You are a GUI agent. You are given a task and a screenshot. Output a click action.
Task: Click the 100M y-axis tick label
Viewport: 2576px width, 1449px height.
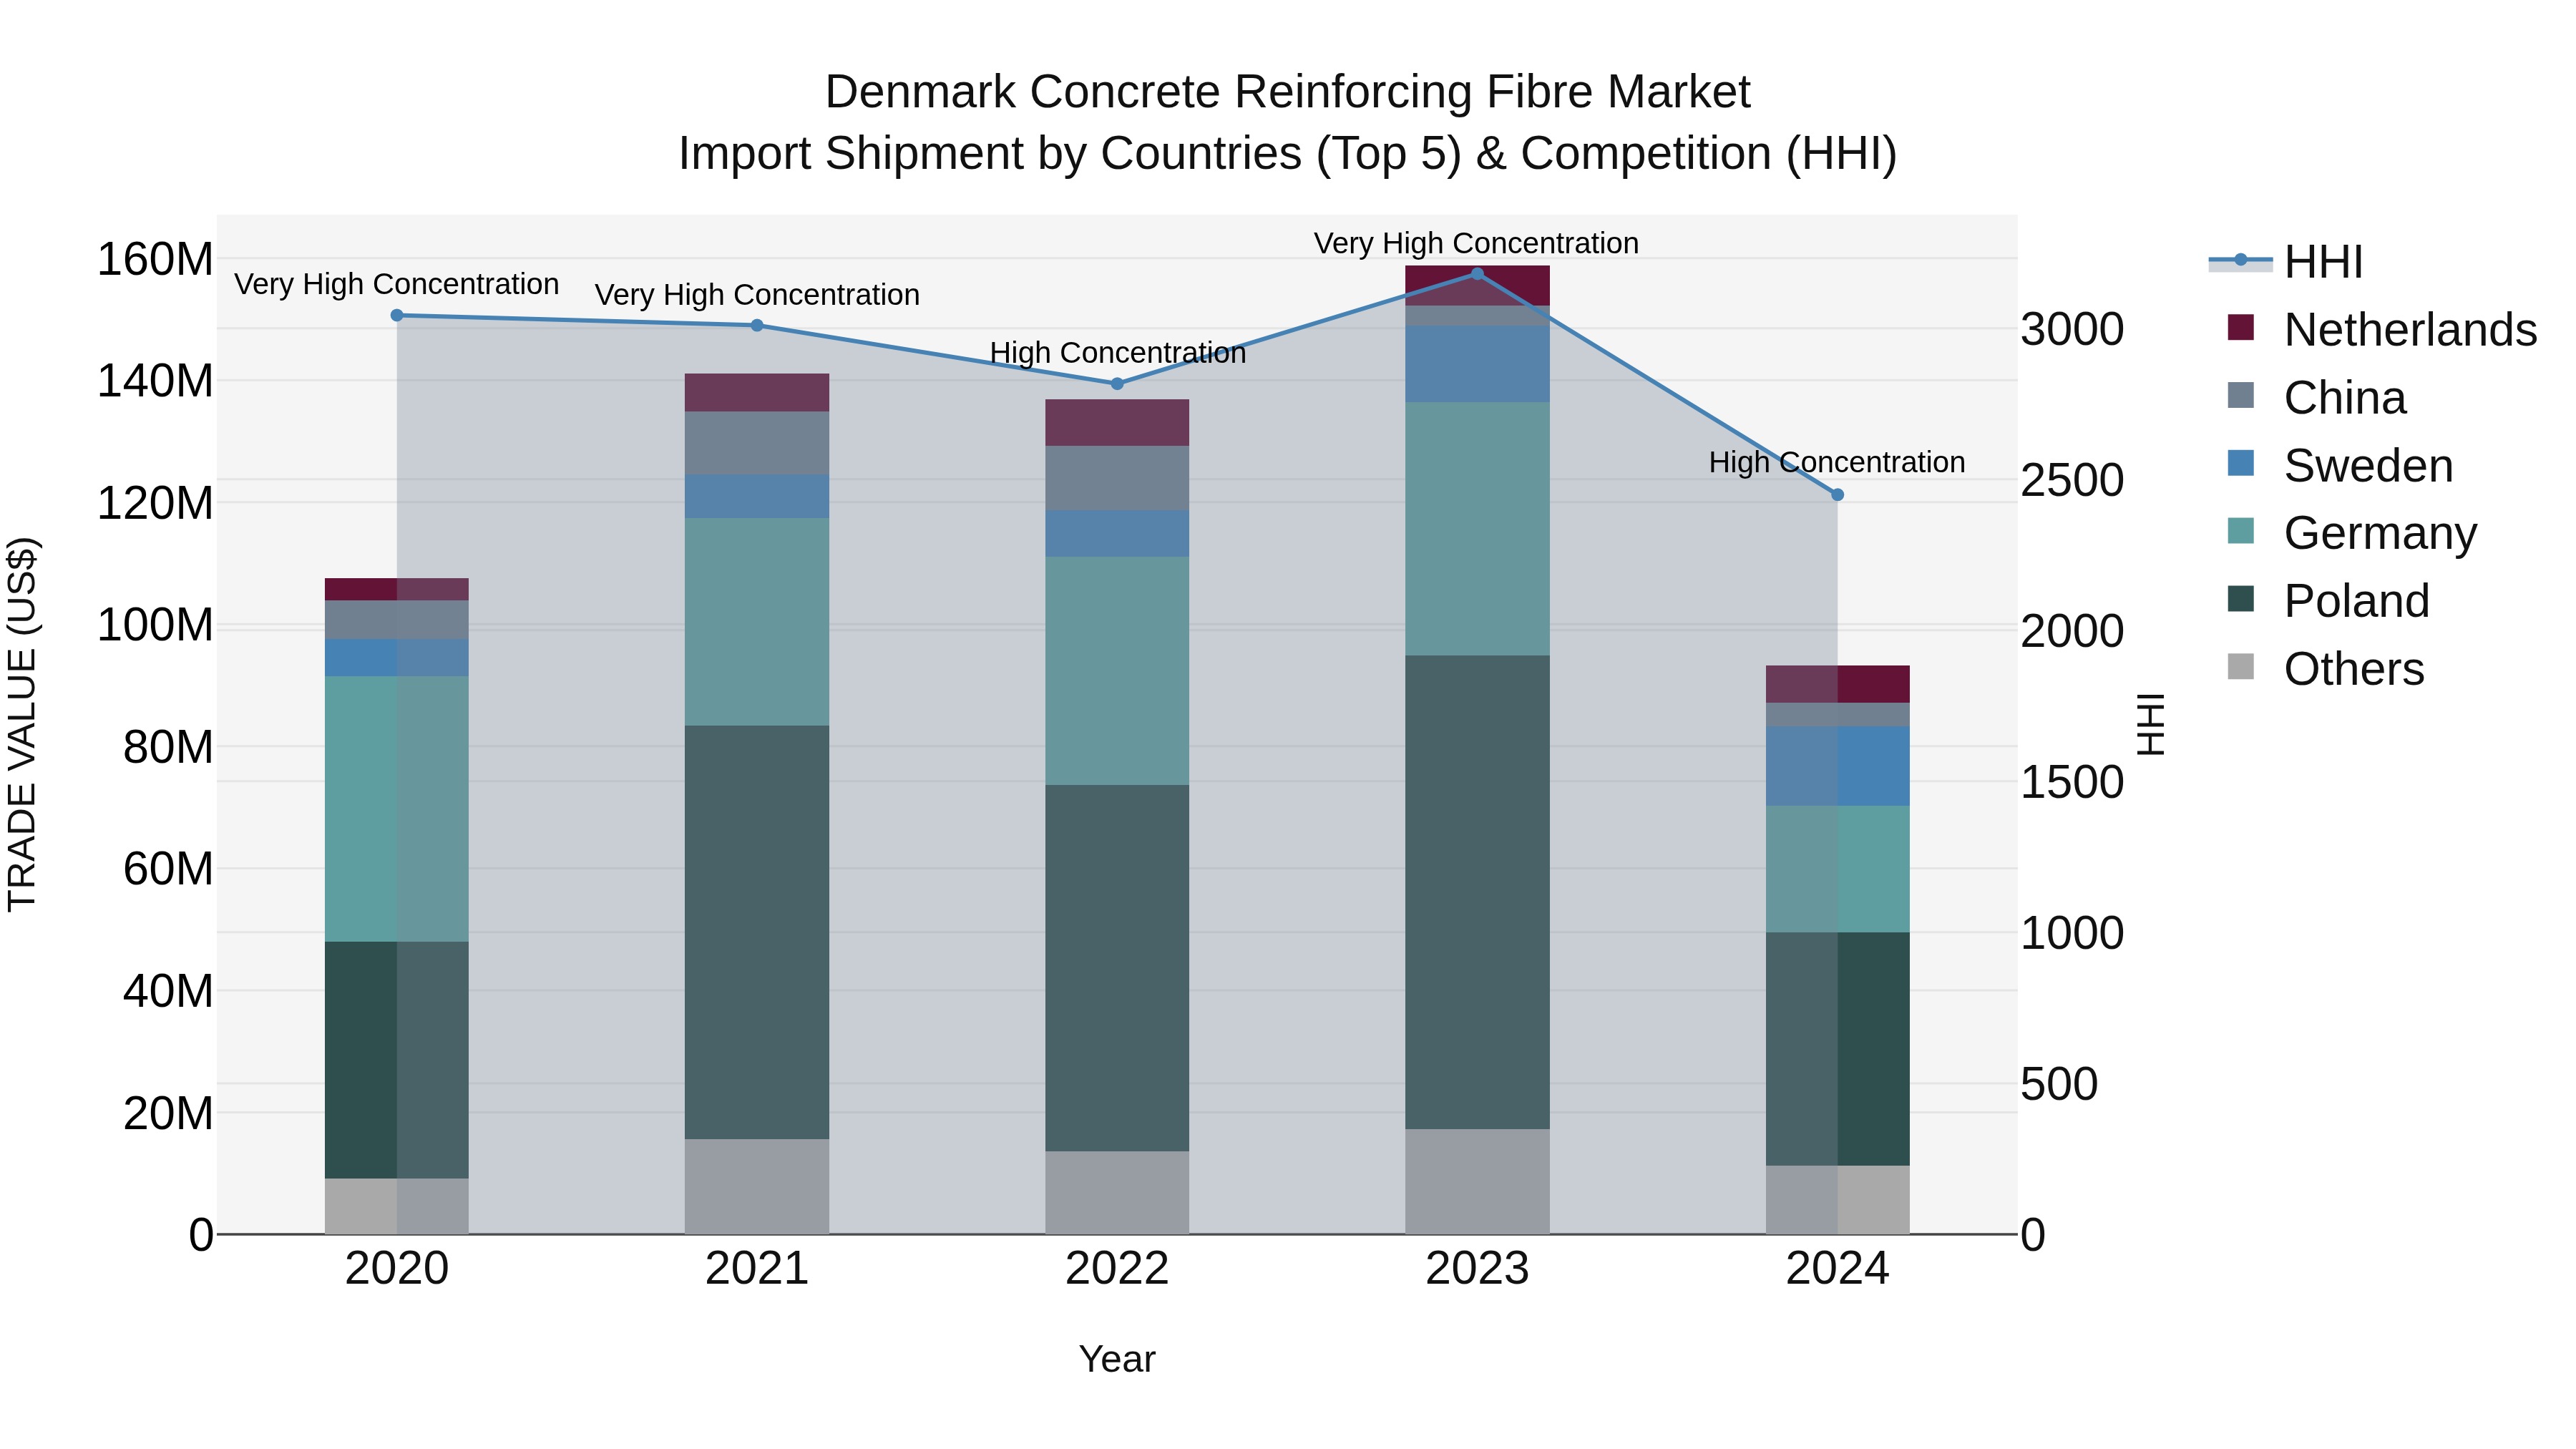point(155,625)
